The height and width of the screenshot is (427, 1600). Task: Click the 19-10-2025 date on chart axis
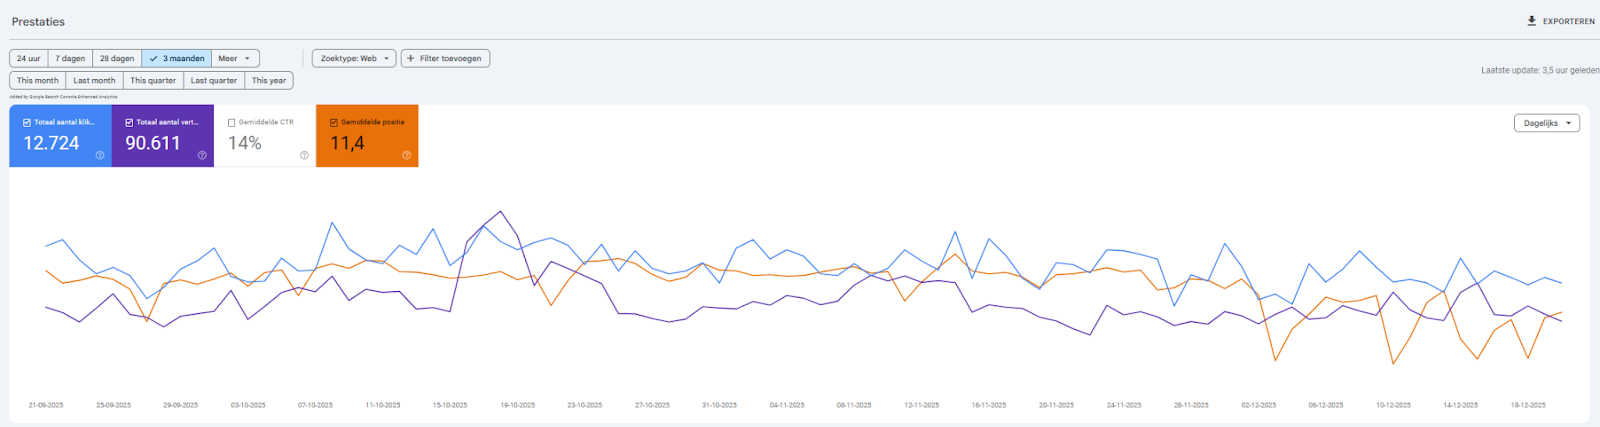coord(518,405)
